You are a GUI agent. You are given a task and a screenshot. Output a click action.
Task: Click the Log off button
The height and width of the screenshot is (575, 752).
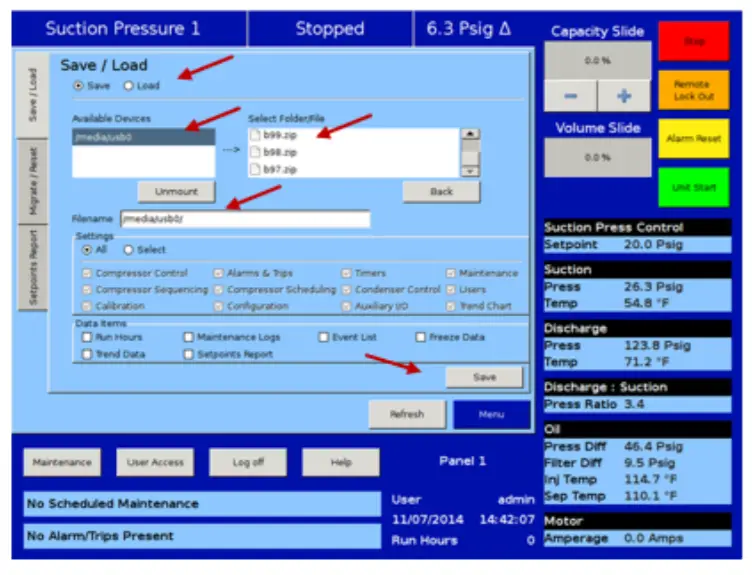click(248, 462)
